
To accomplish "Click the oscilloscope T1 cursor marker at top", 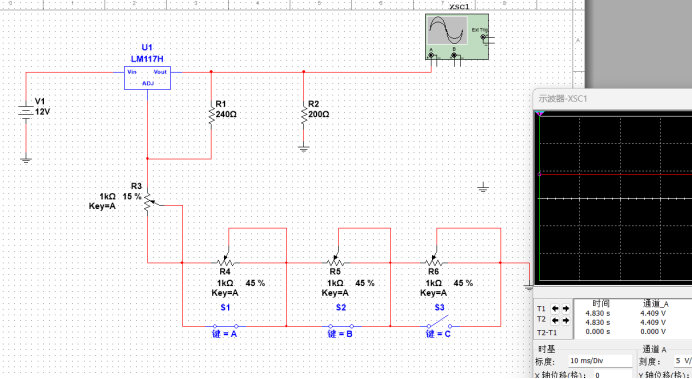I will (540, 114).
